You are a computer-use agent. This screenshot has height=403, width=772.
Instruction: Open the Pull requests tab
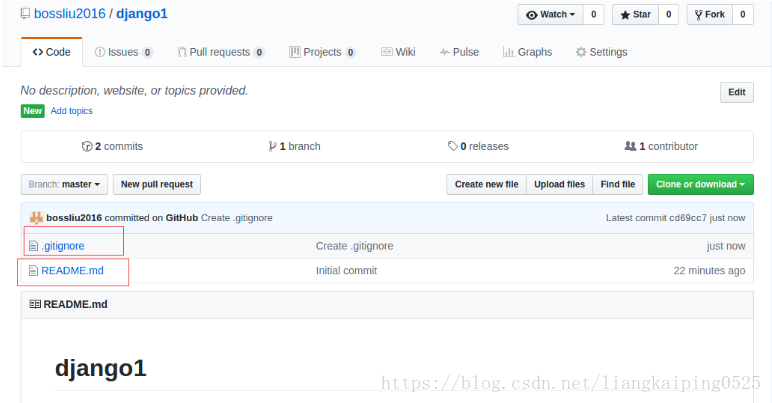(x=221, y=52)
